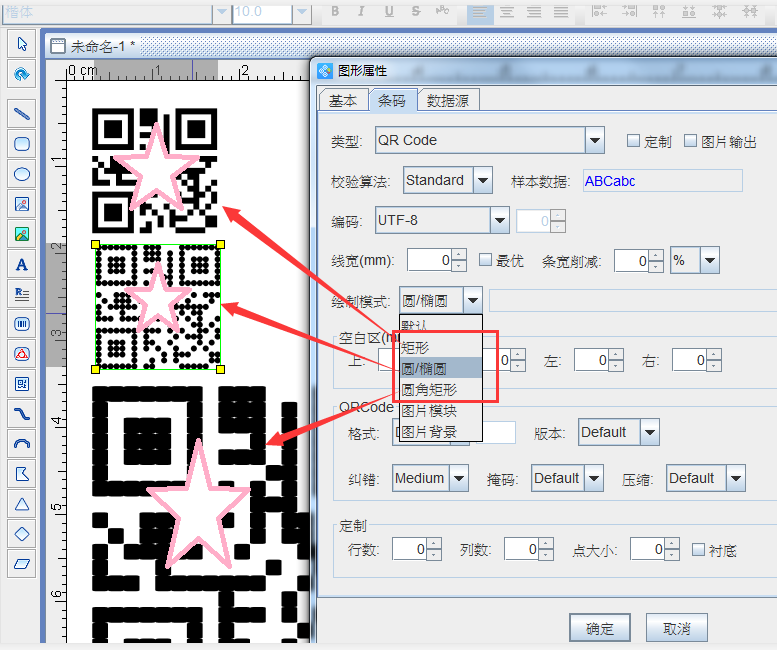Increase the 条宽削减 stepper value
777x650 pixels.
657,255
